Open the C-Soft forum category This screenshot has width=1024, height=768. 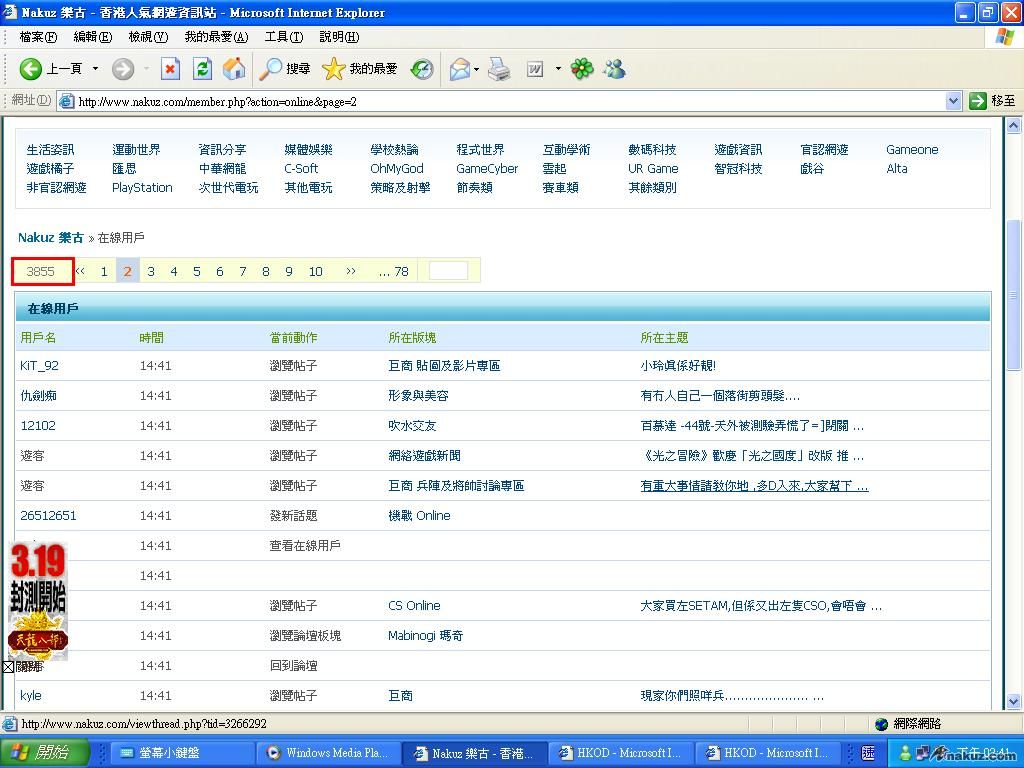pyautogui.click(x=301, y=168)
